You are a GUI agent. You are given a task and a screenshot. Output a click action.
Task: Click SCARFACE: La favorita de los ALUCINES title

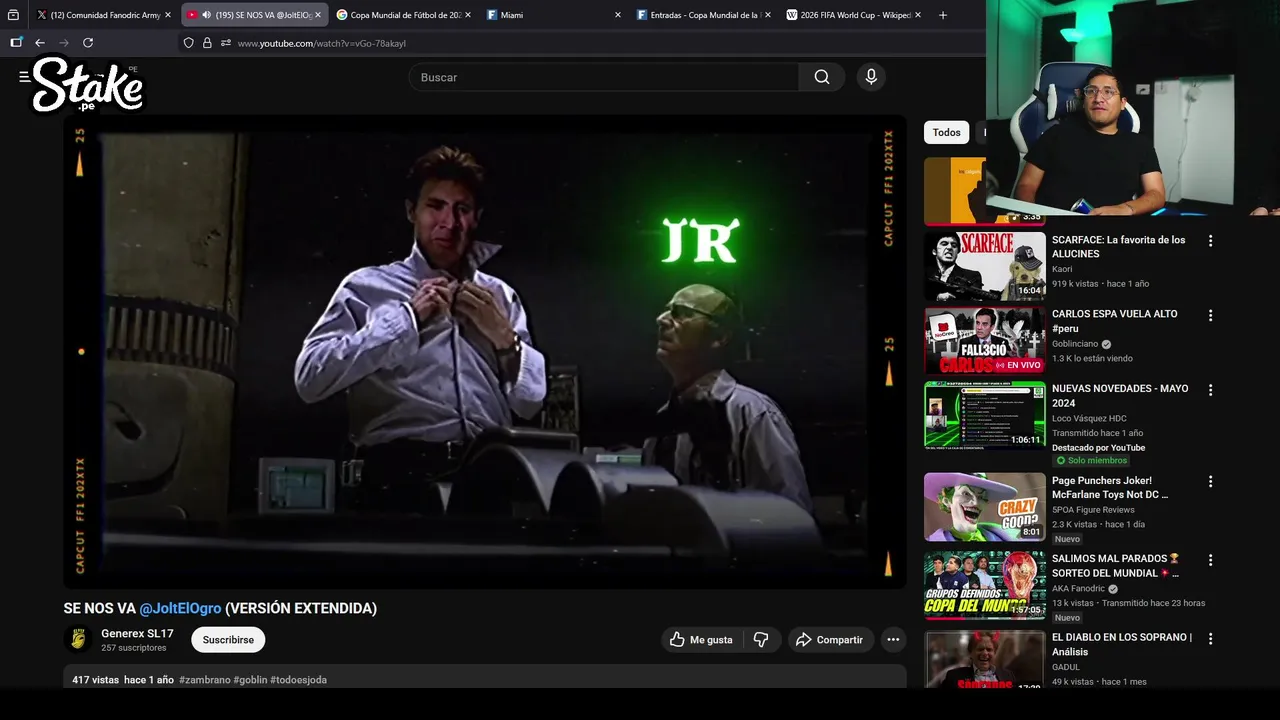coord(1118,247)
